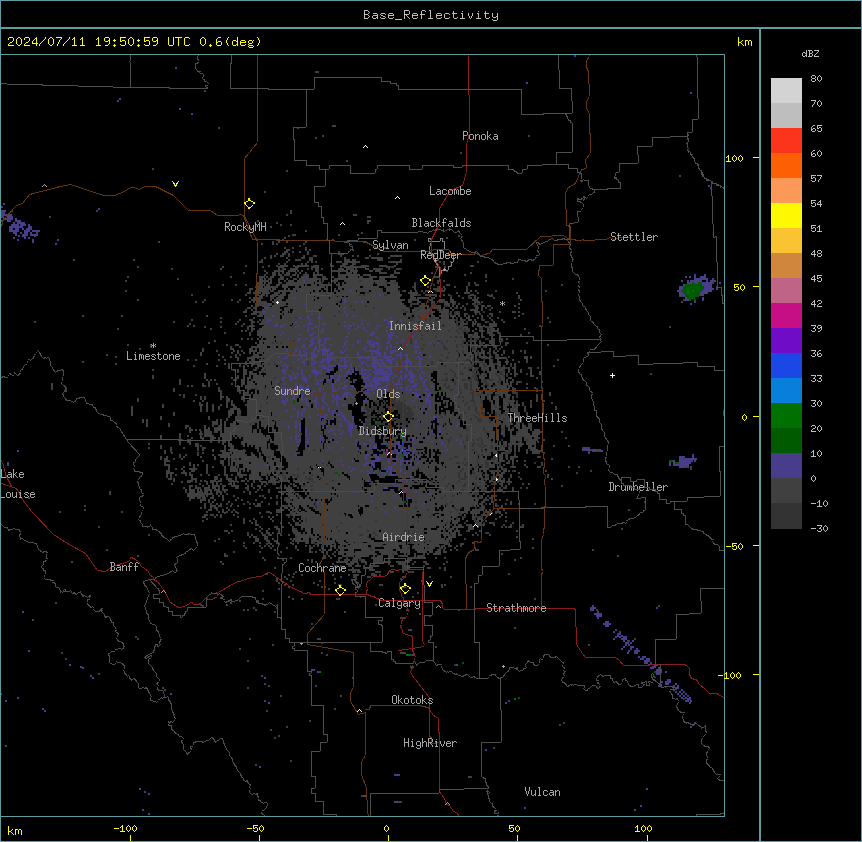862x842 pixels.
Task: Click the Okotoks label
Action: tap(412, 700)
